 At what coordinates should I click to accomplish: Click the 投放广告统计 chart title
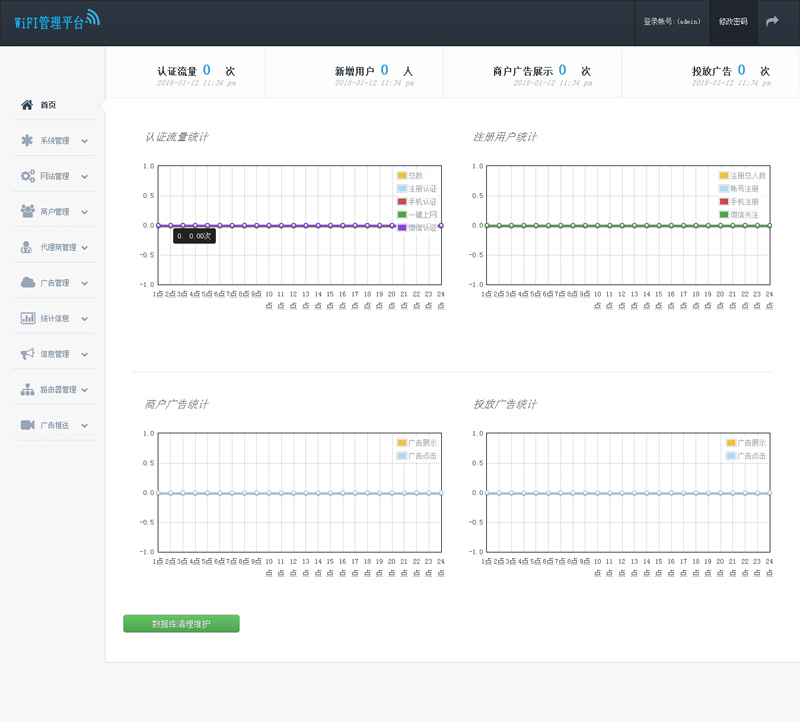pyautogui.click(x=505, y=404)
